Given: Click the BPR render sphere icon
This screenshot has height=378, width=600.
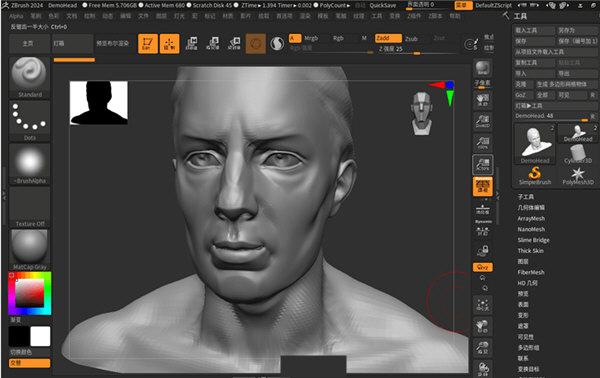Looking at the screenshot, I should tap(483, 68).
